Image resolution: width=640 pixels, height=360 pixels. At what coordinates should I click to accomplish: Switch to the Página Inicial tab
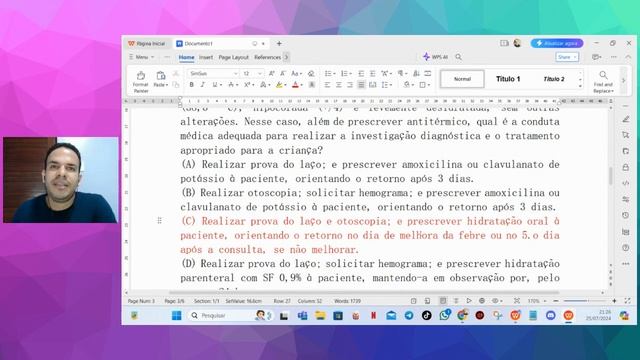(x=147, y=43)
